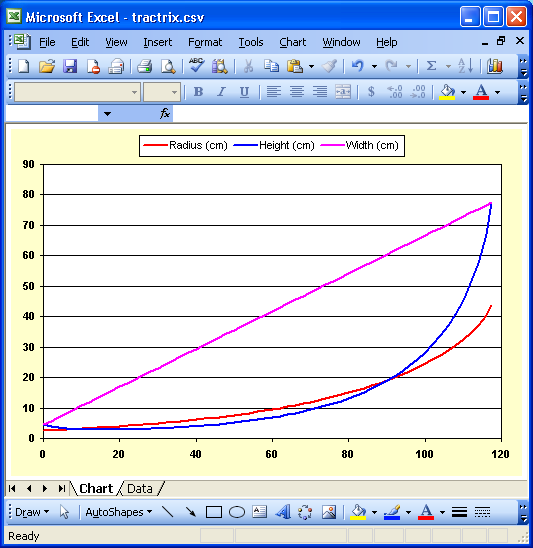Open Dash Style options on Drawing toolbar
Screen dimensions: 533x548
click(x=482, y=512)
